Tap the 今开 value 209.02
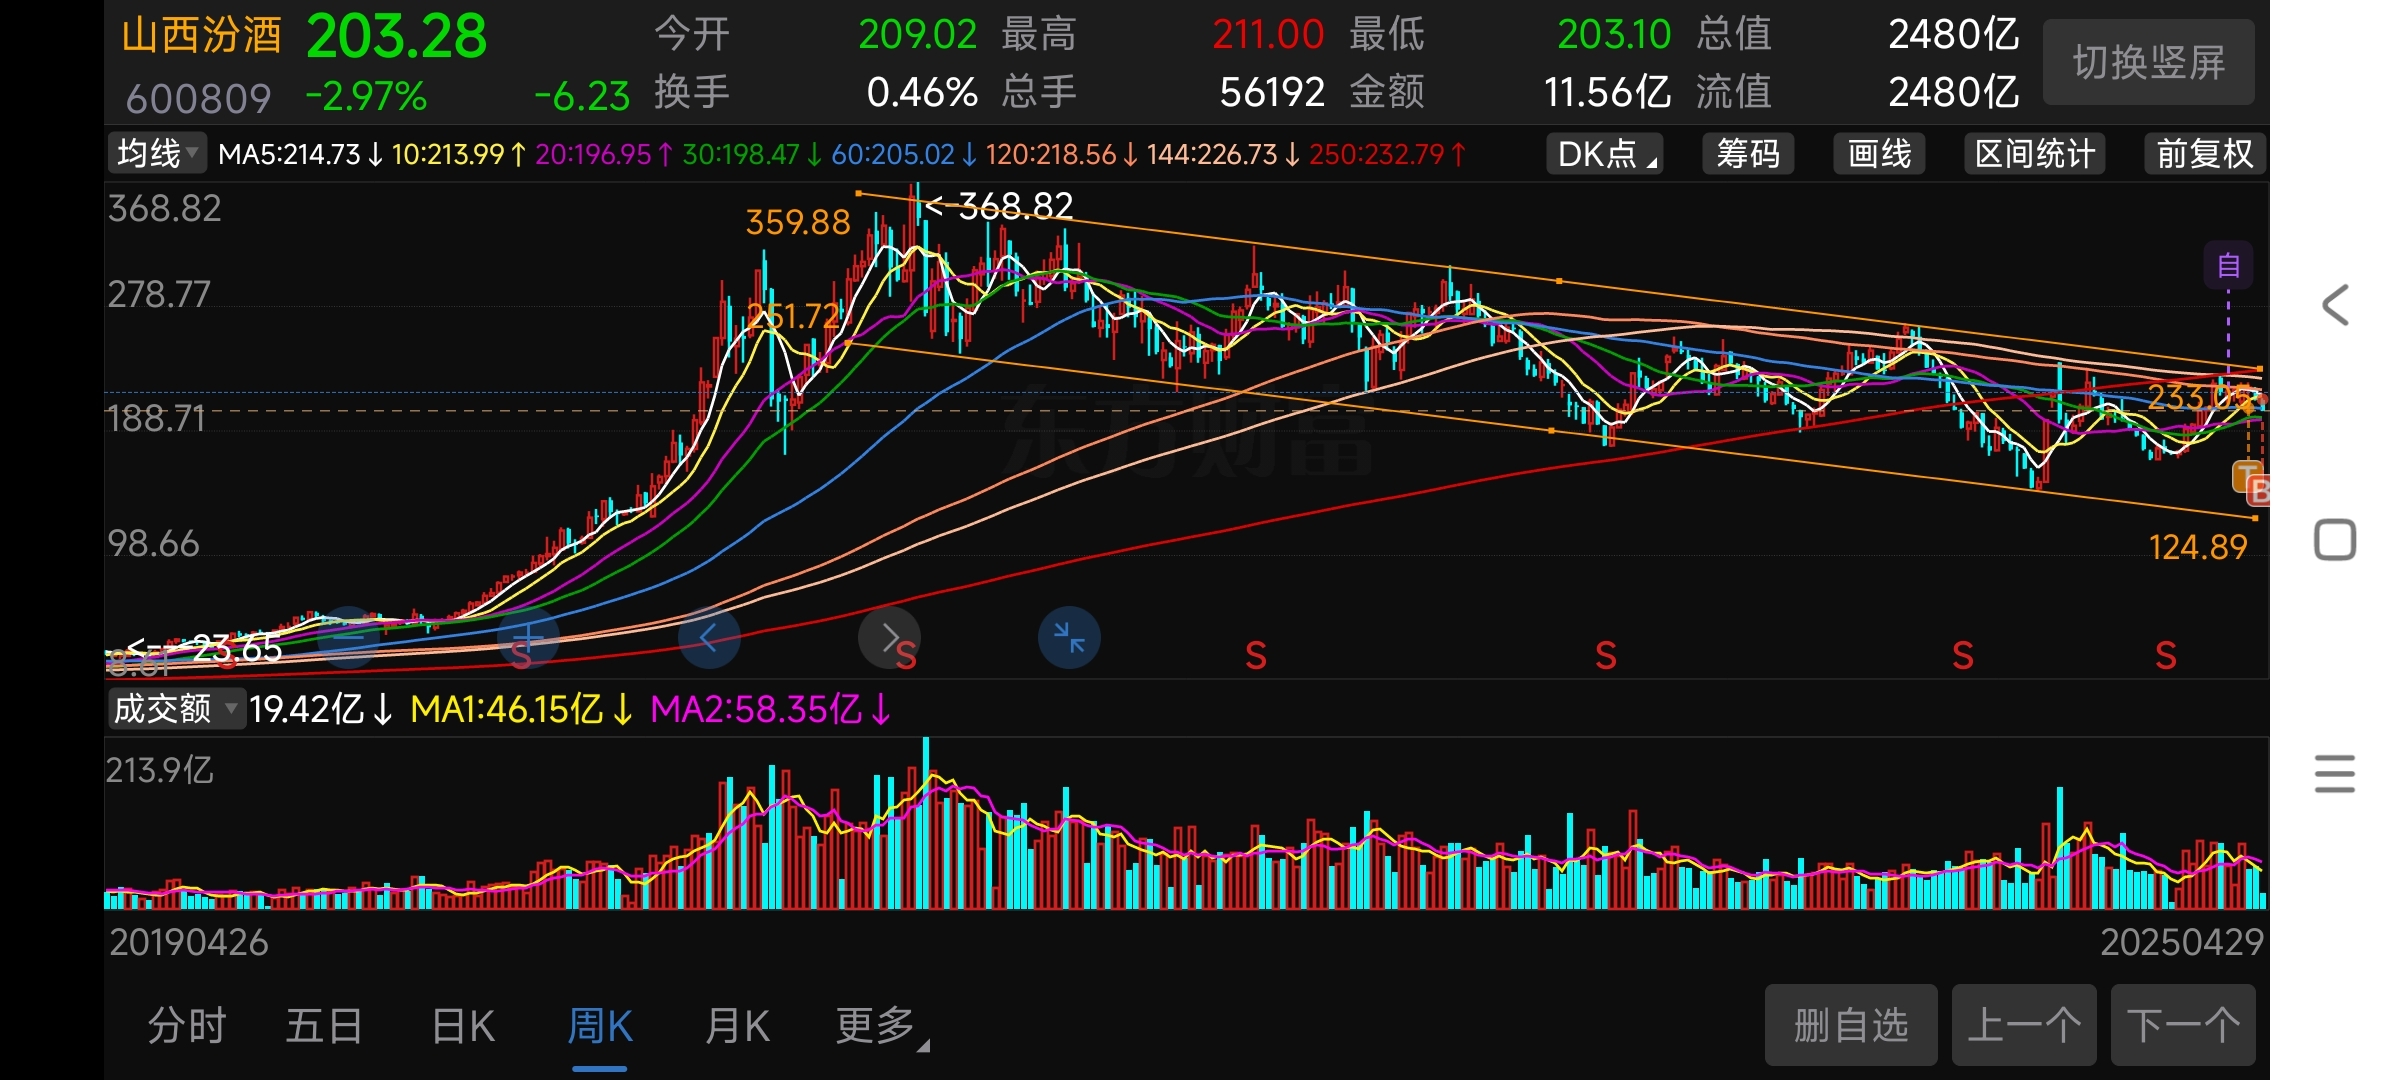2400x1080 pixels. click(x=918, y=35)
